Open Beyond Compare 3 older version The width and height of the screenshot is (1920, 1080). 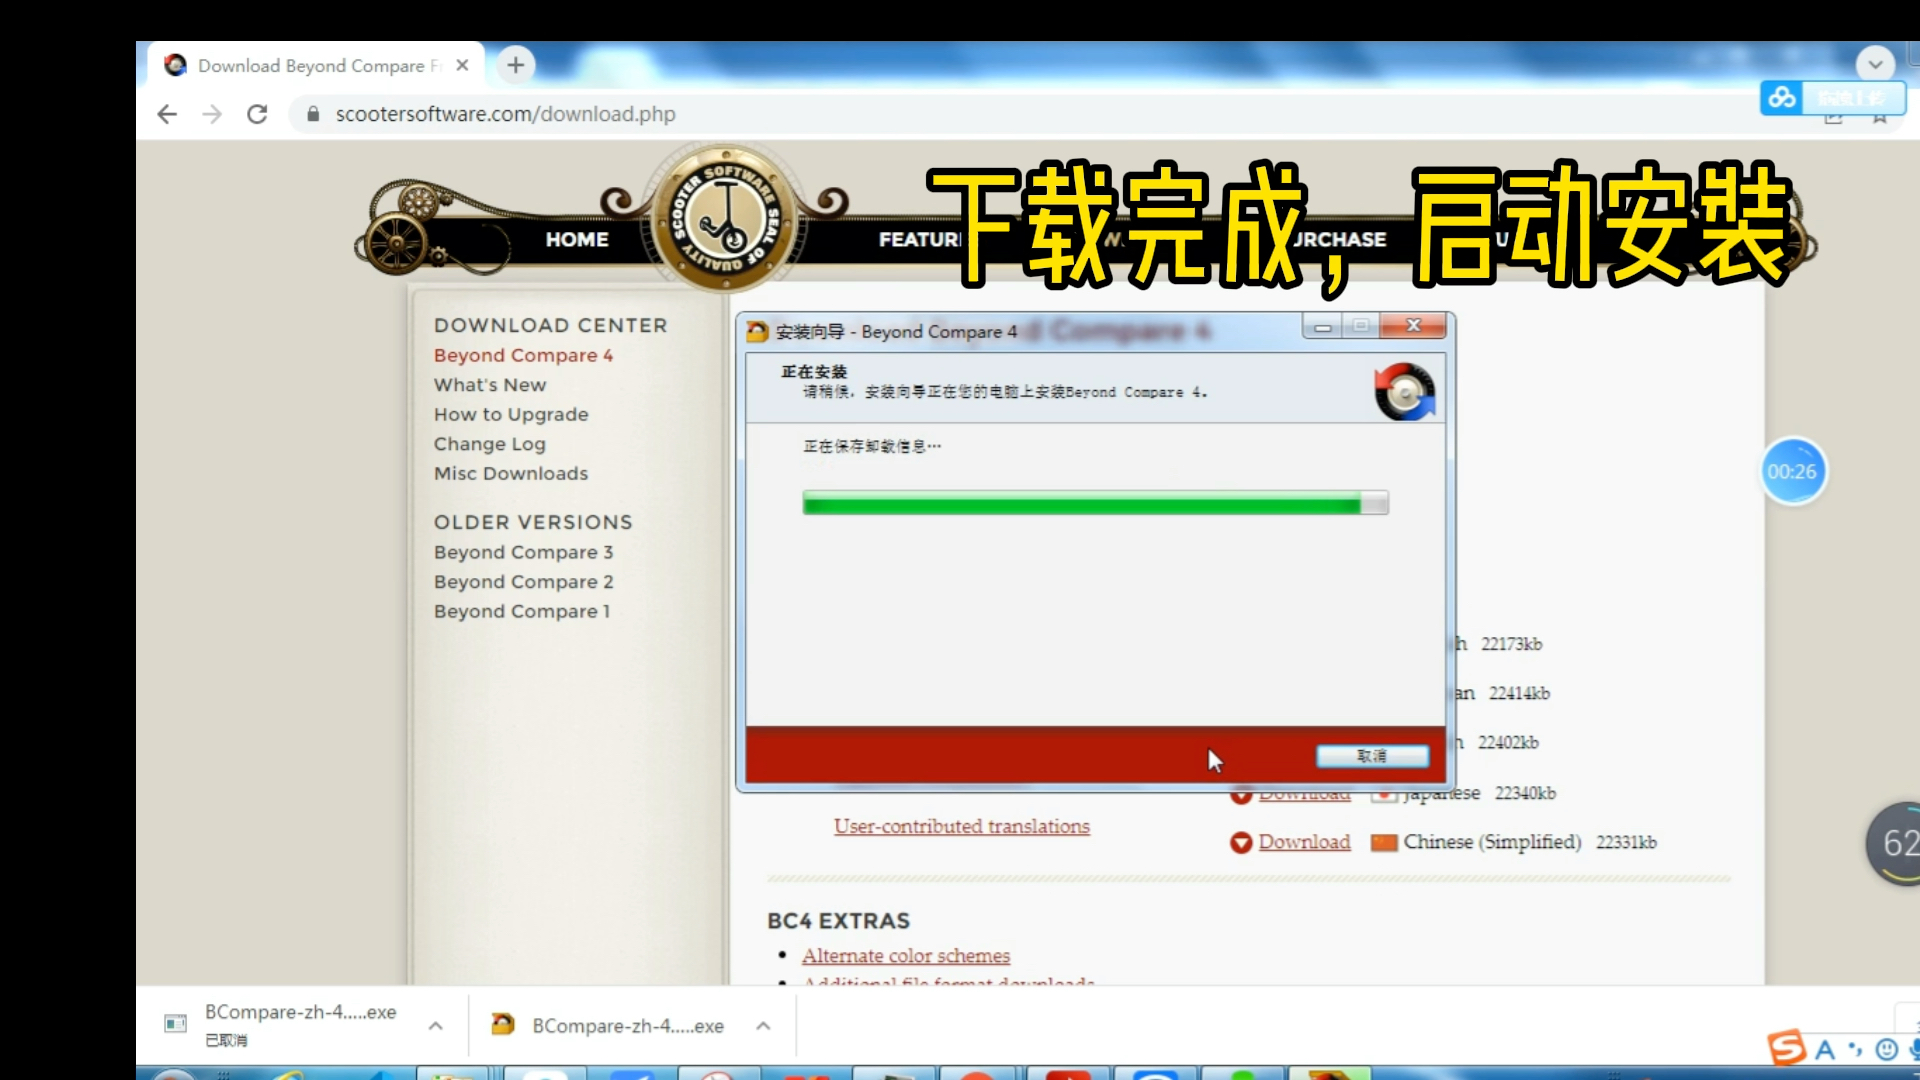[523, 552]
